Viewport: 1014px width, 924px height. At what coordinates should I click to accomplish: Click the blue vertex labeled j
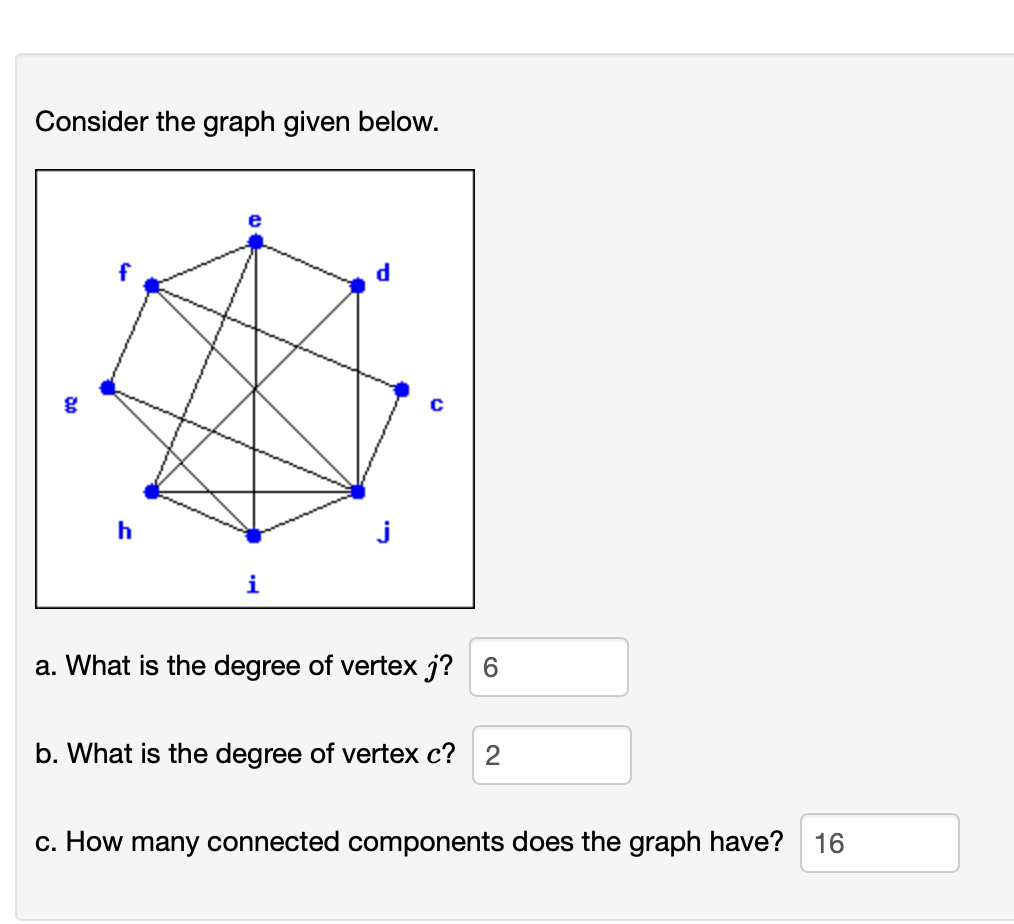tap(358, 491)
